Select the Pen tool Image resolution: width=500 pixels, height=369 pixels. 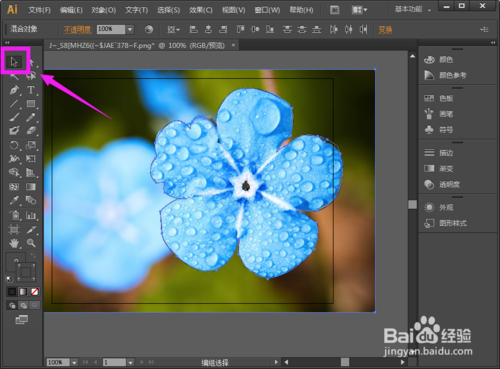pos(14,90)
